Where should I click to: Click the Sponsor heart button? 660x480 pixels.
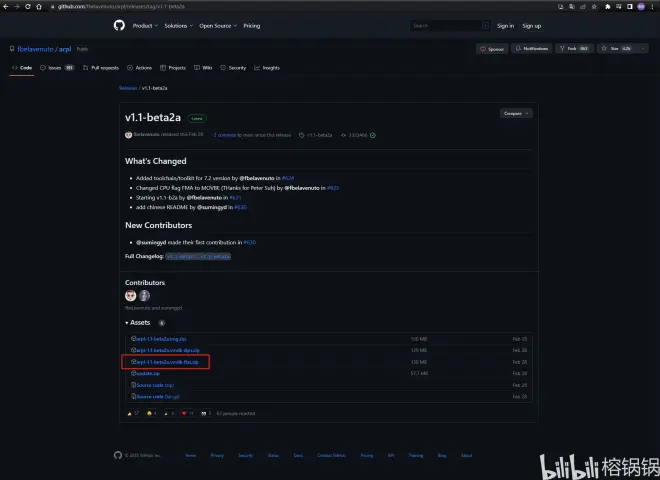point(492,49)
